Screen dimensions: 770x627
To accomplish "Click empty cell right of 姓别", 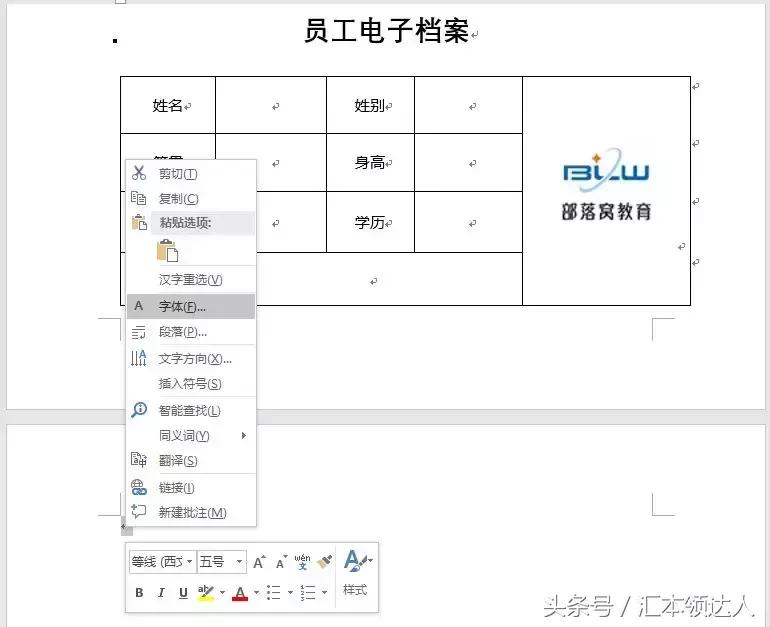I will pos(468,105).
